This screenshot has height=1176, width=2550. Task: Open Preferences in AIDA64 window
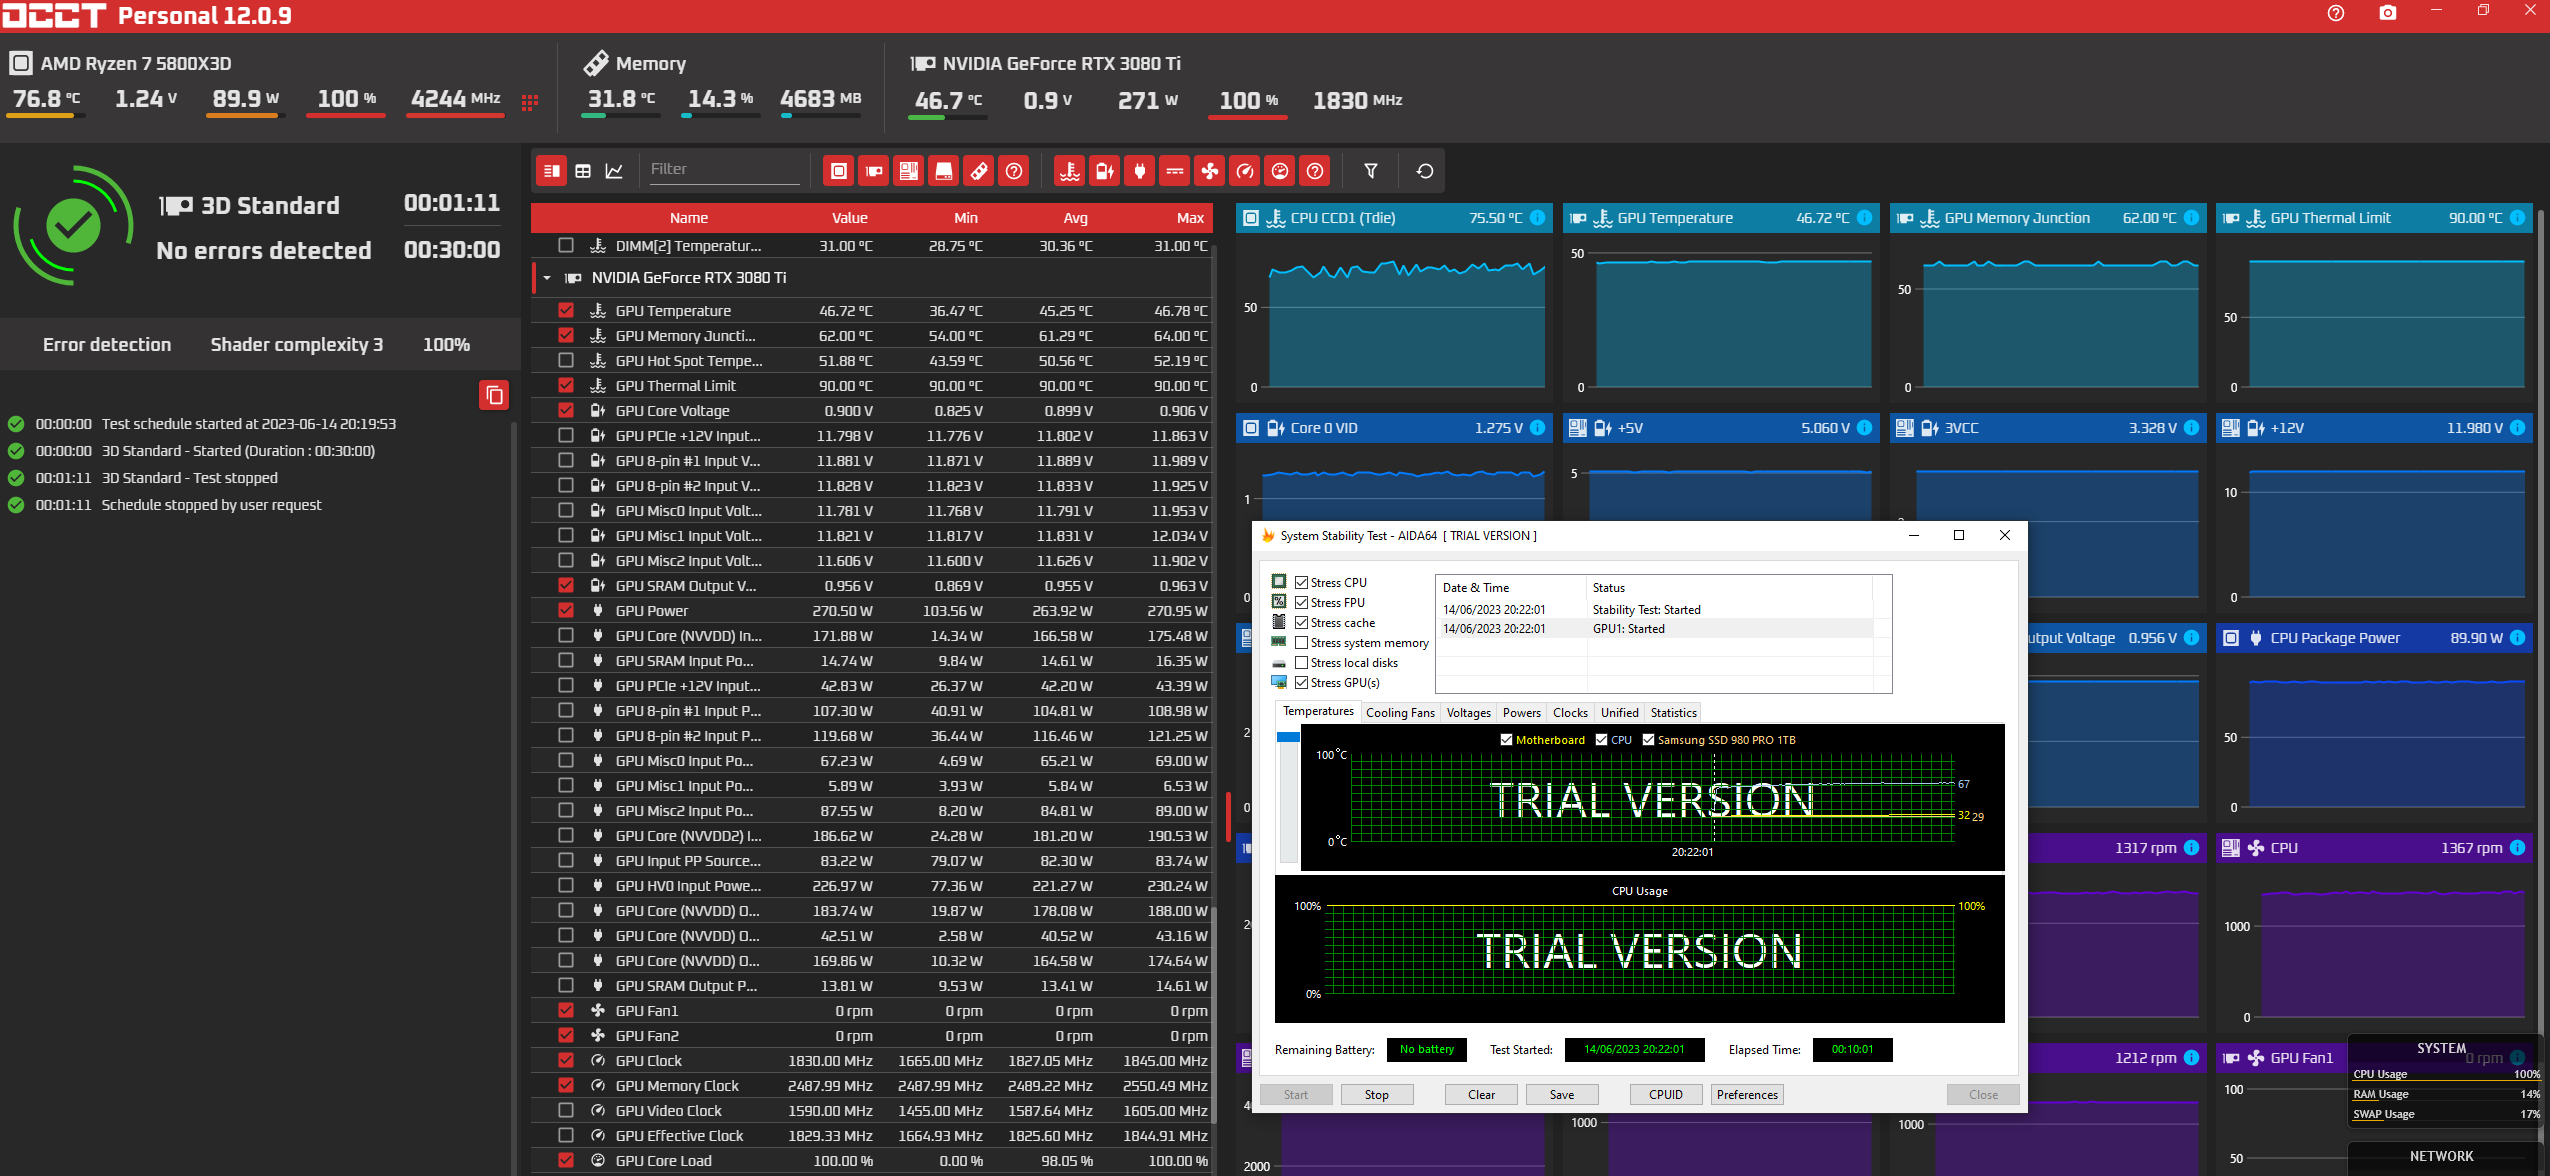pos(1747,1095)
